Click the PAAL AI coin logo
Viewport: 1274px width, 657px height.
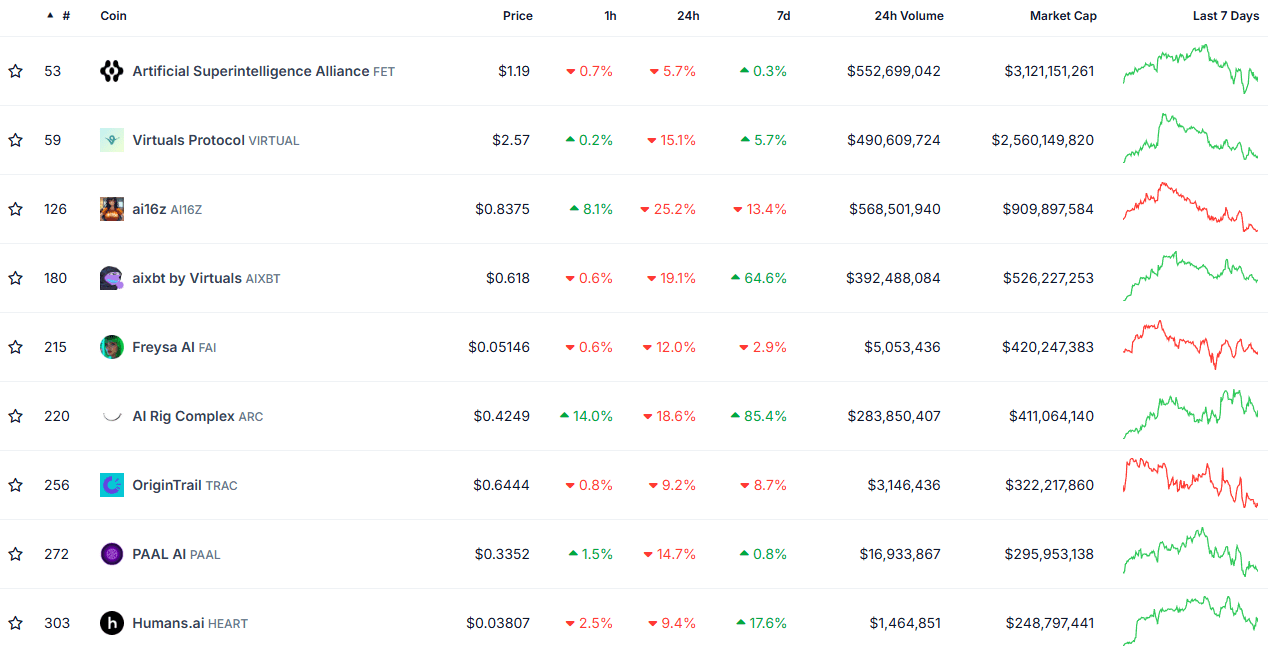tap(112, 554)
